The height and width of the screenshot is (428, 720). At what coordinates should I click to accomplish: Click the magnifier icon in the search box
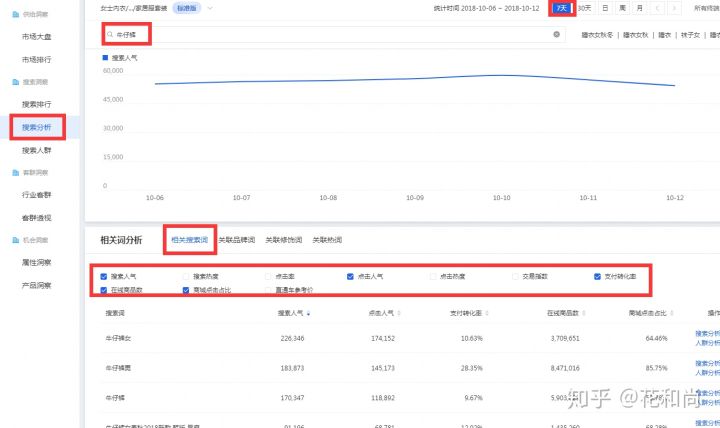(109, 34)
